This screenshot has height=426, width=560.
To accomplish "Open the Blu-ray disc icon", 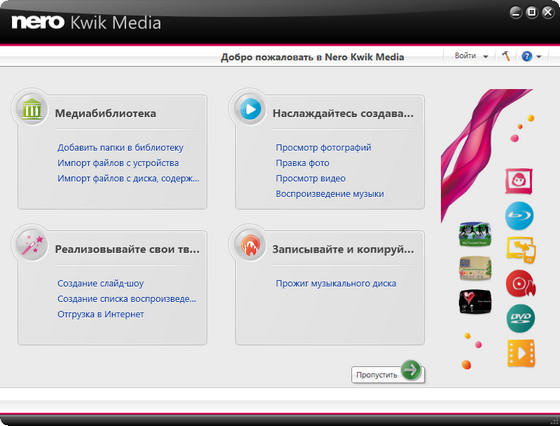I will [519, 216].
